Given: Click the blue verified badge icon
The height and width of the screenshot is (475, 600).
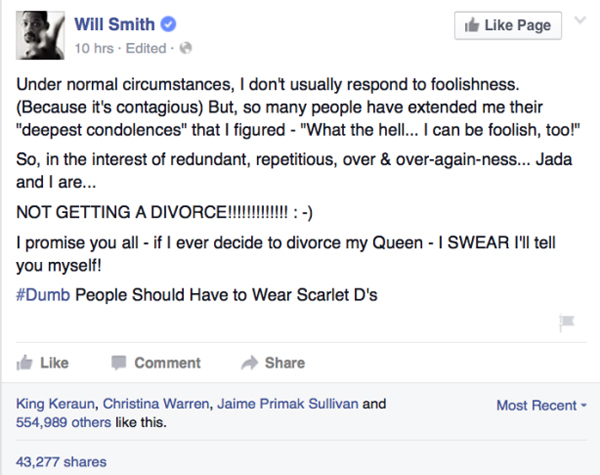Looking at the screenshot, I should pyautogui.click(x=168, y=24).
